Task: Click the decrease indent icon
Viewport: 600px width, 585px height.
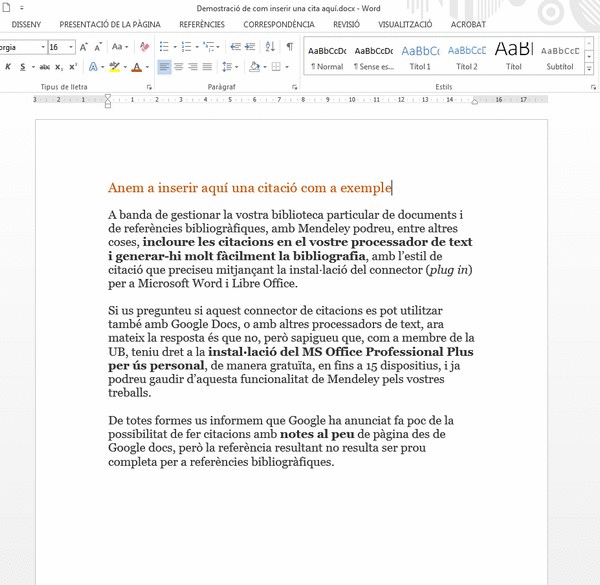Action: tap(235, 47)
